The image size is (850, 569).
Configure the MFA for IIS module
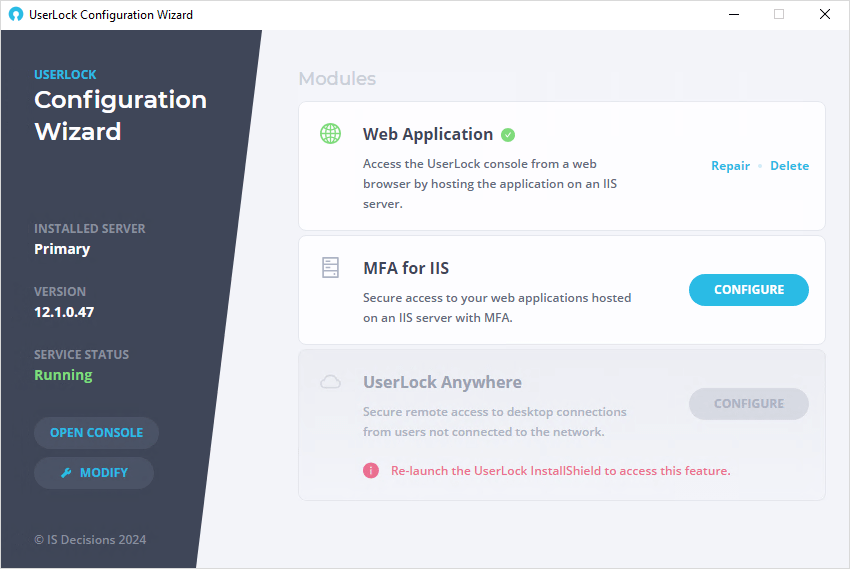(749, 290)
